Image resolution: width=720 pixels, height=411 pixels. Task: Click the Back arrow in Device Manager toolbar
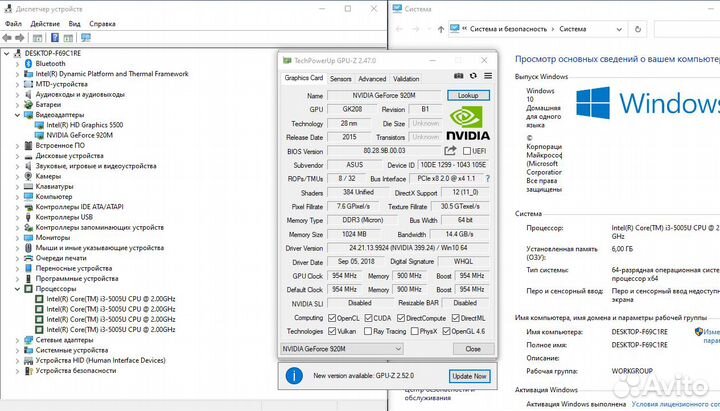click(7, 38)
